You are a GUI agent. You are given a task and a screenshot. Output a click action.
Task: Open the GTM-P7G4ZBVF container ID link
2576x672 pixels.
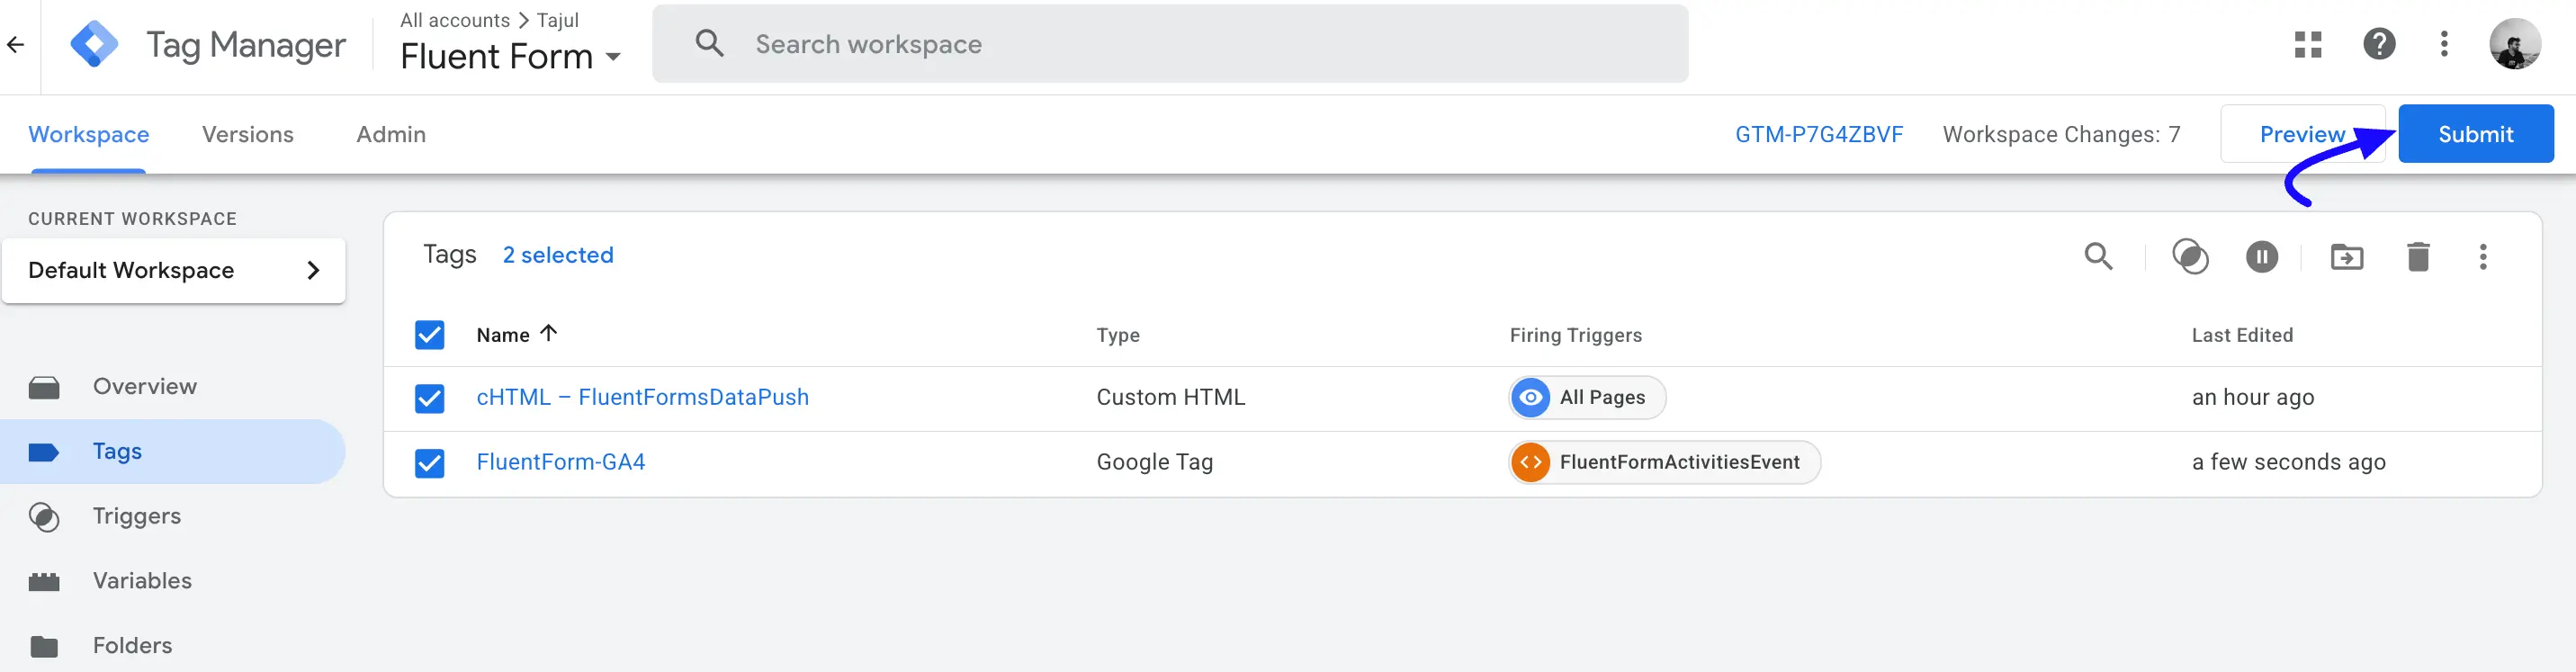1819,134
